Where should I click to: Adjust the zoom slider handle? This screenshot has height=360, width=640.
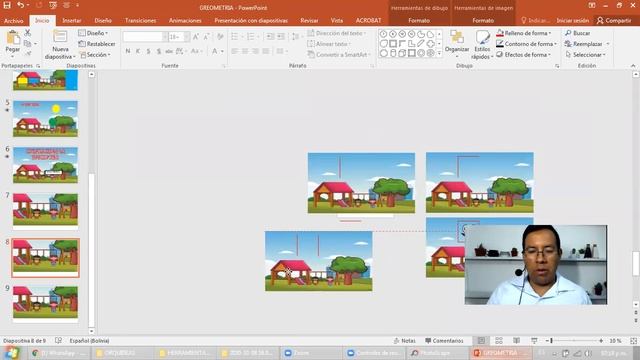(x=551, y=340)
